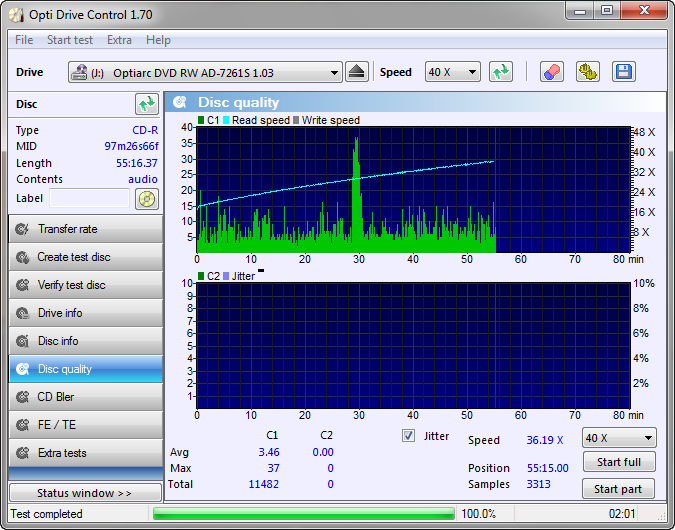Click the C1 Total value 11482
Screen dimensions: 675x530
(x=264, y=484)
